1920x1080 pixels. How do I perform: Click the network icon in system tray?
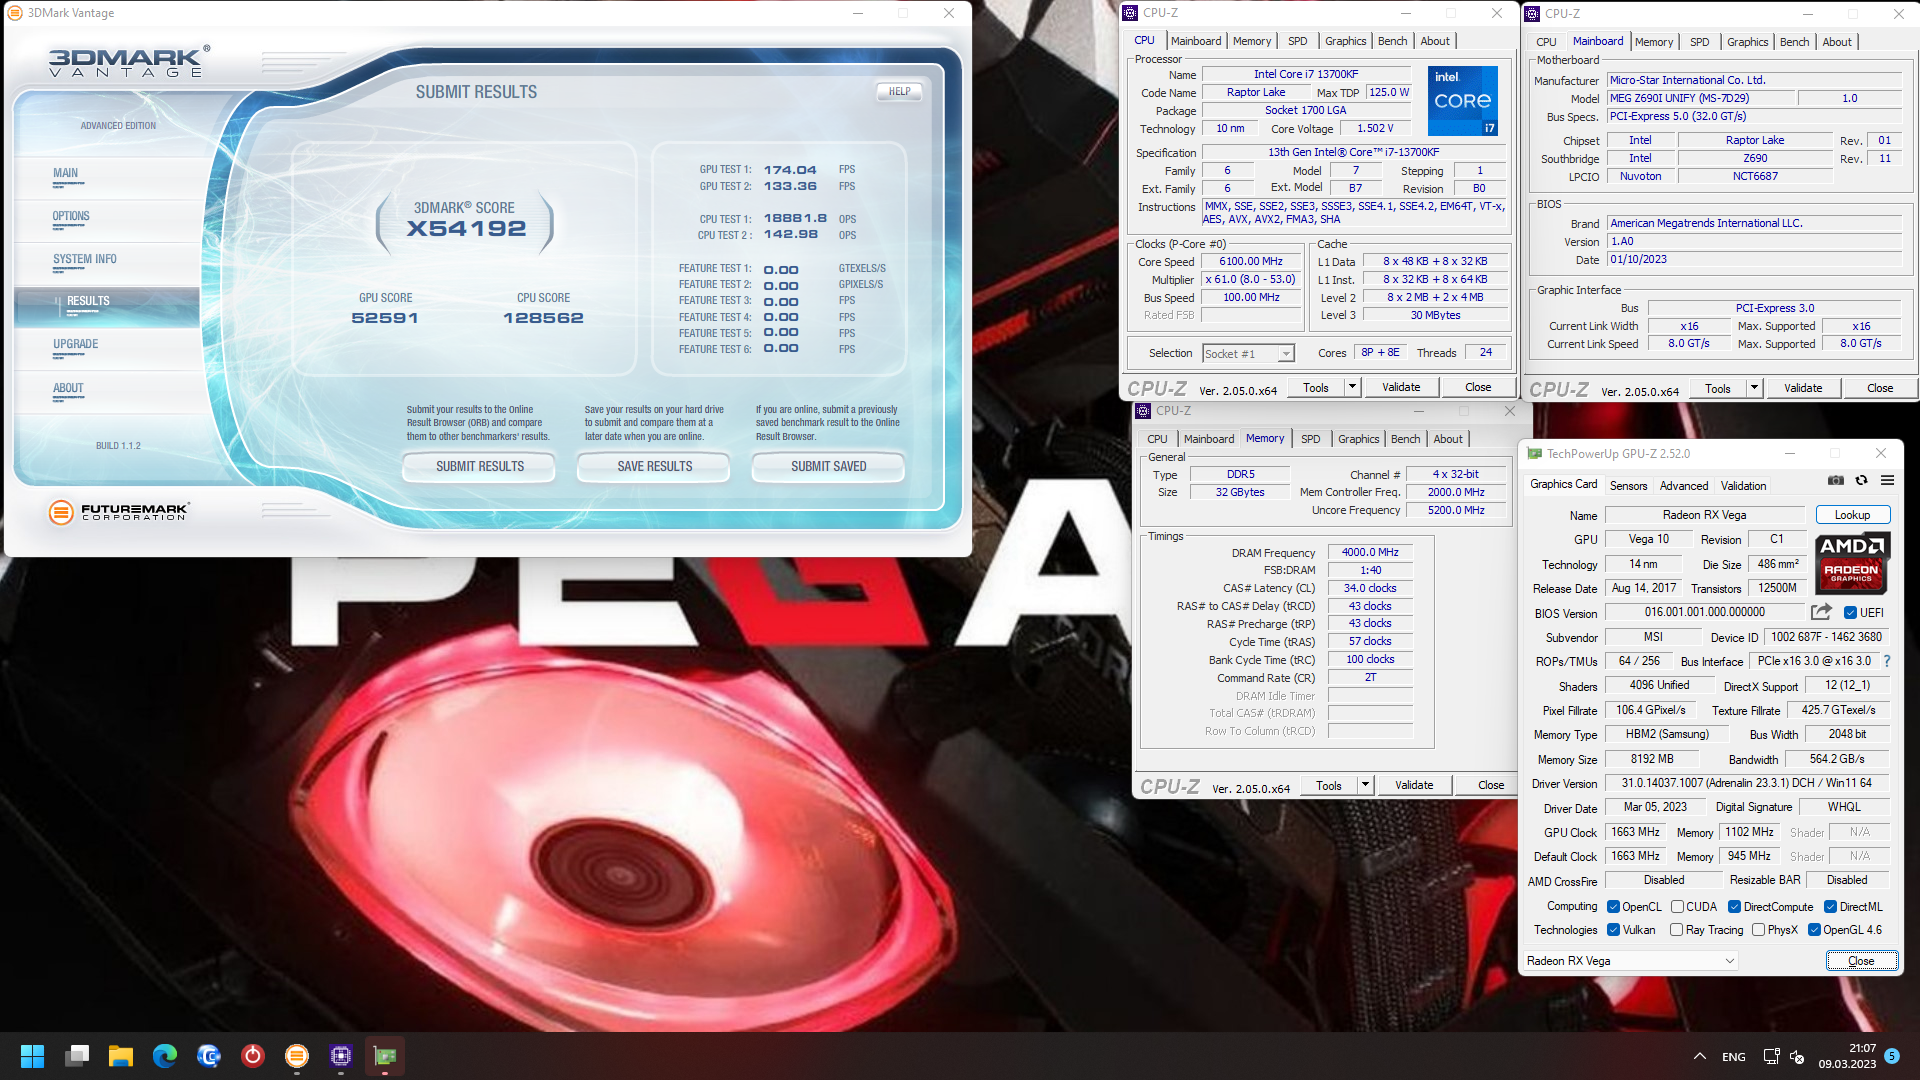tap(1771, 1056)
